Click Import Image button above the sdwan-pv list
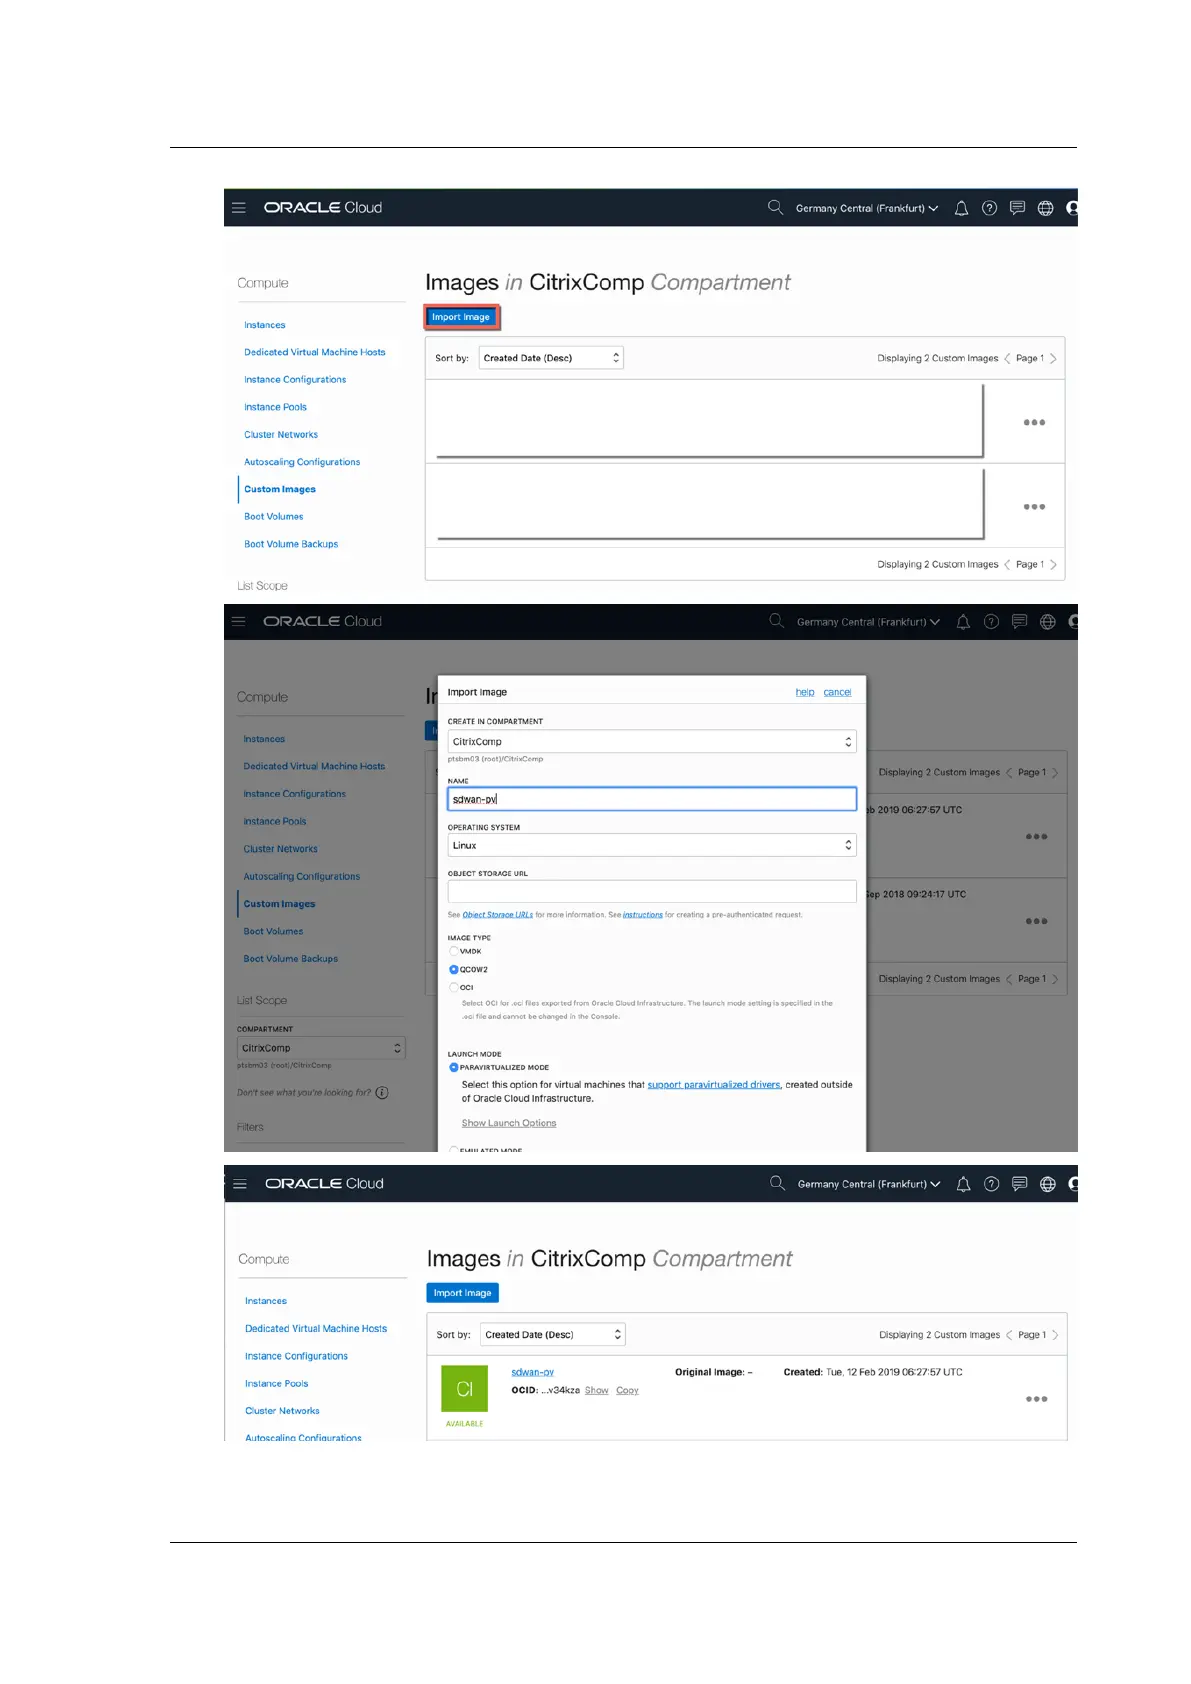Screen dimensions: 1191x1684 (x=463, y=1293)
